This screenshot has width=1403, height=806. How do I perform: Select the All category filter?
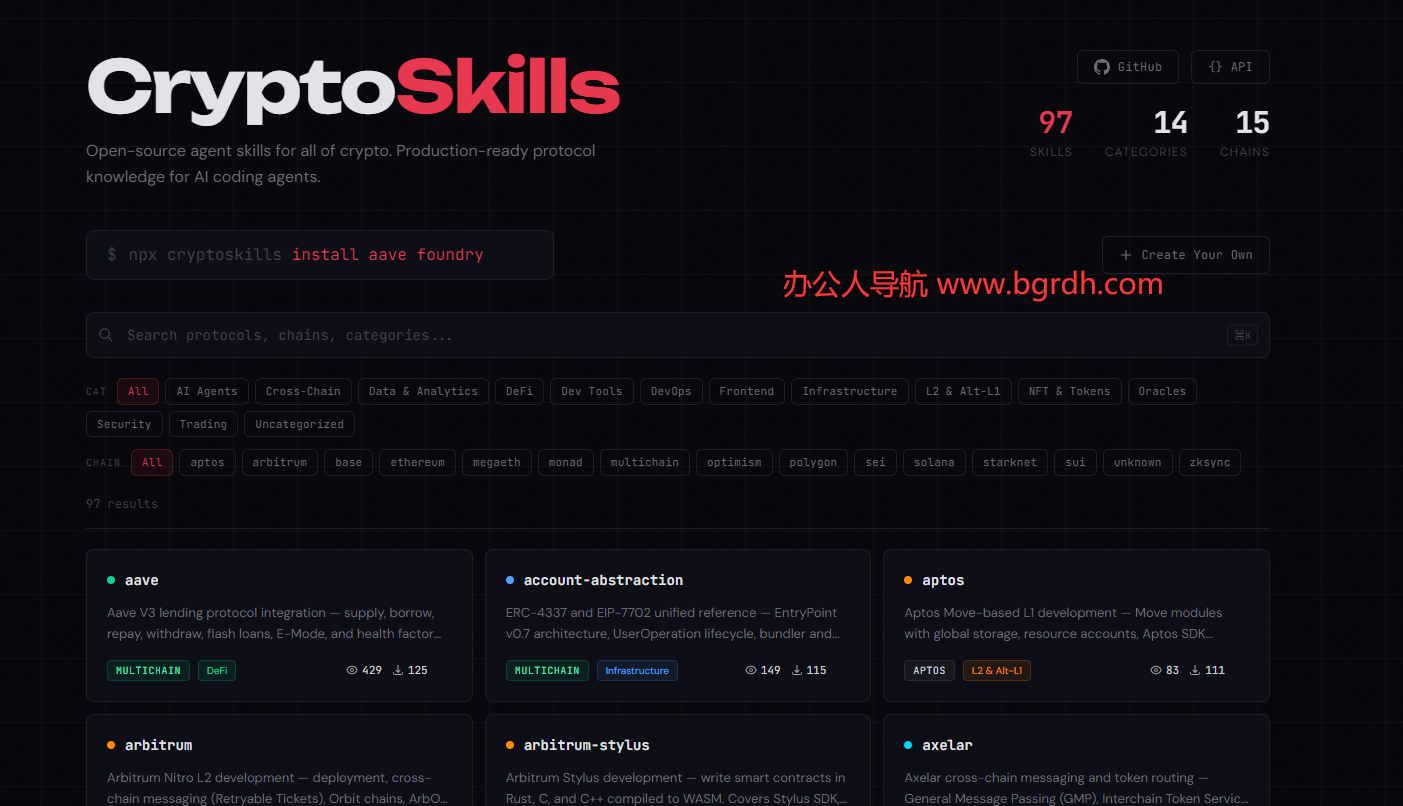(x=138, y=391)
